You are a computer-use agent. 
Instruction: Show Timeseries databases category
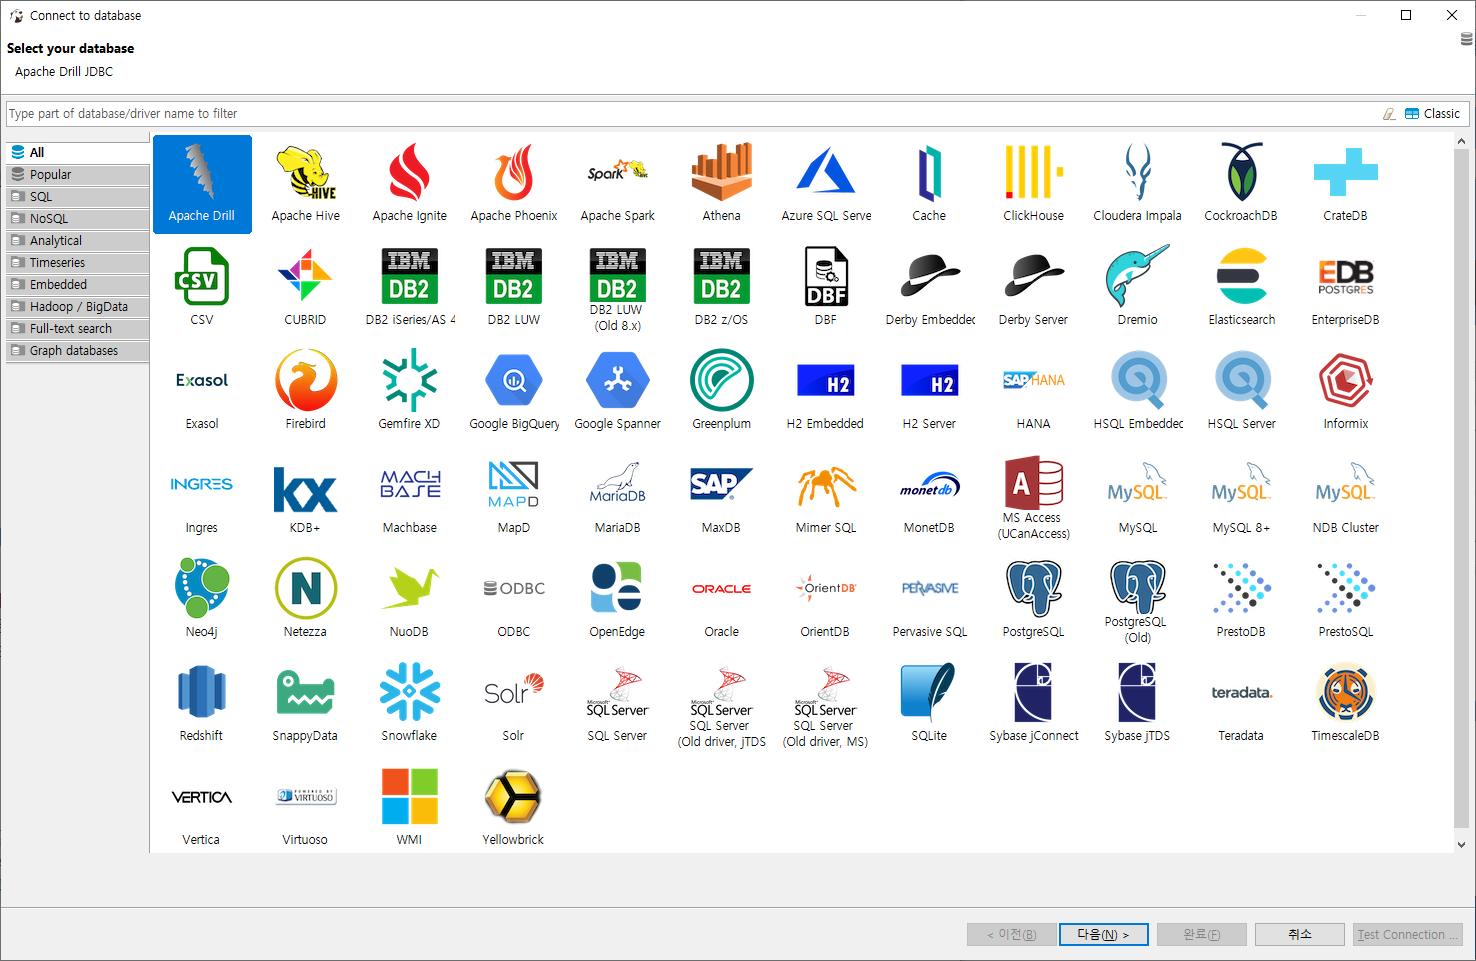78,263
